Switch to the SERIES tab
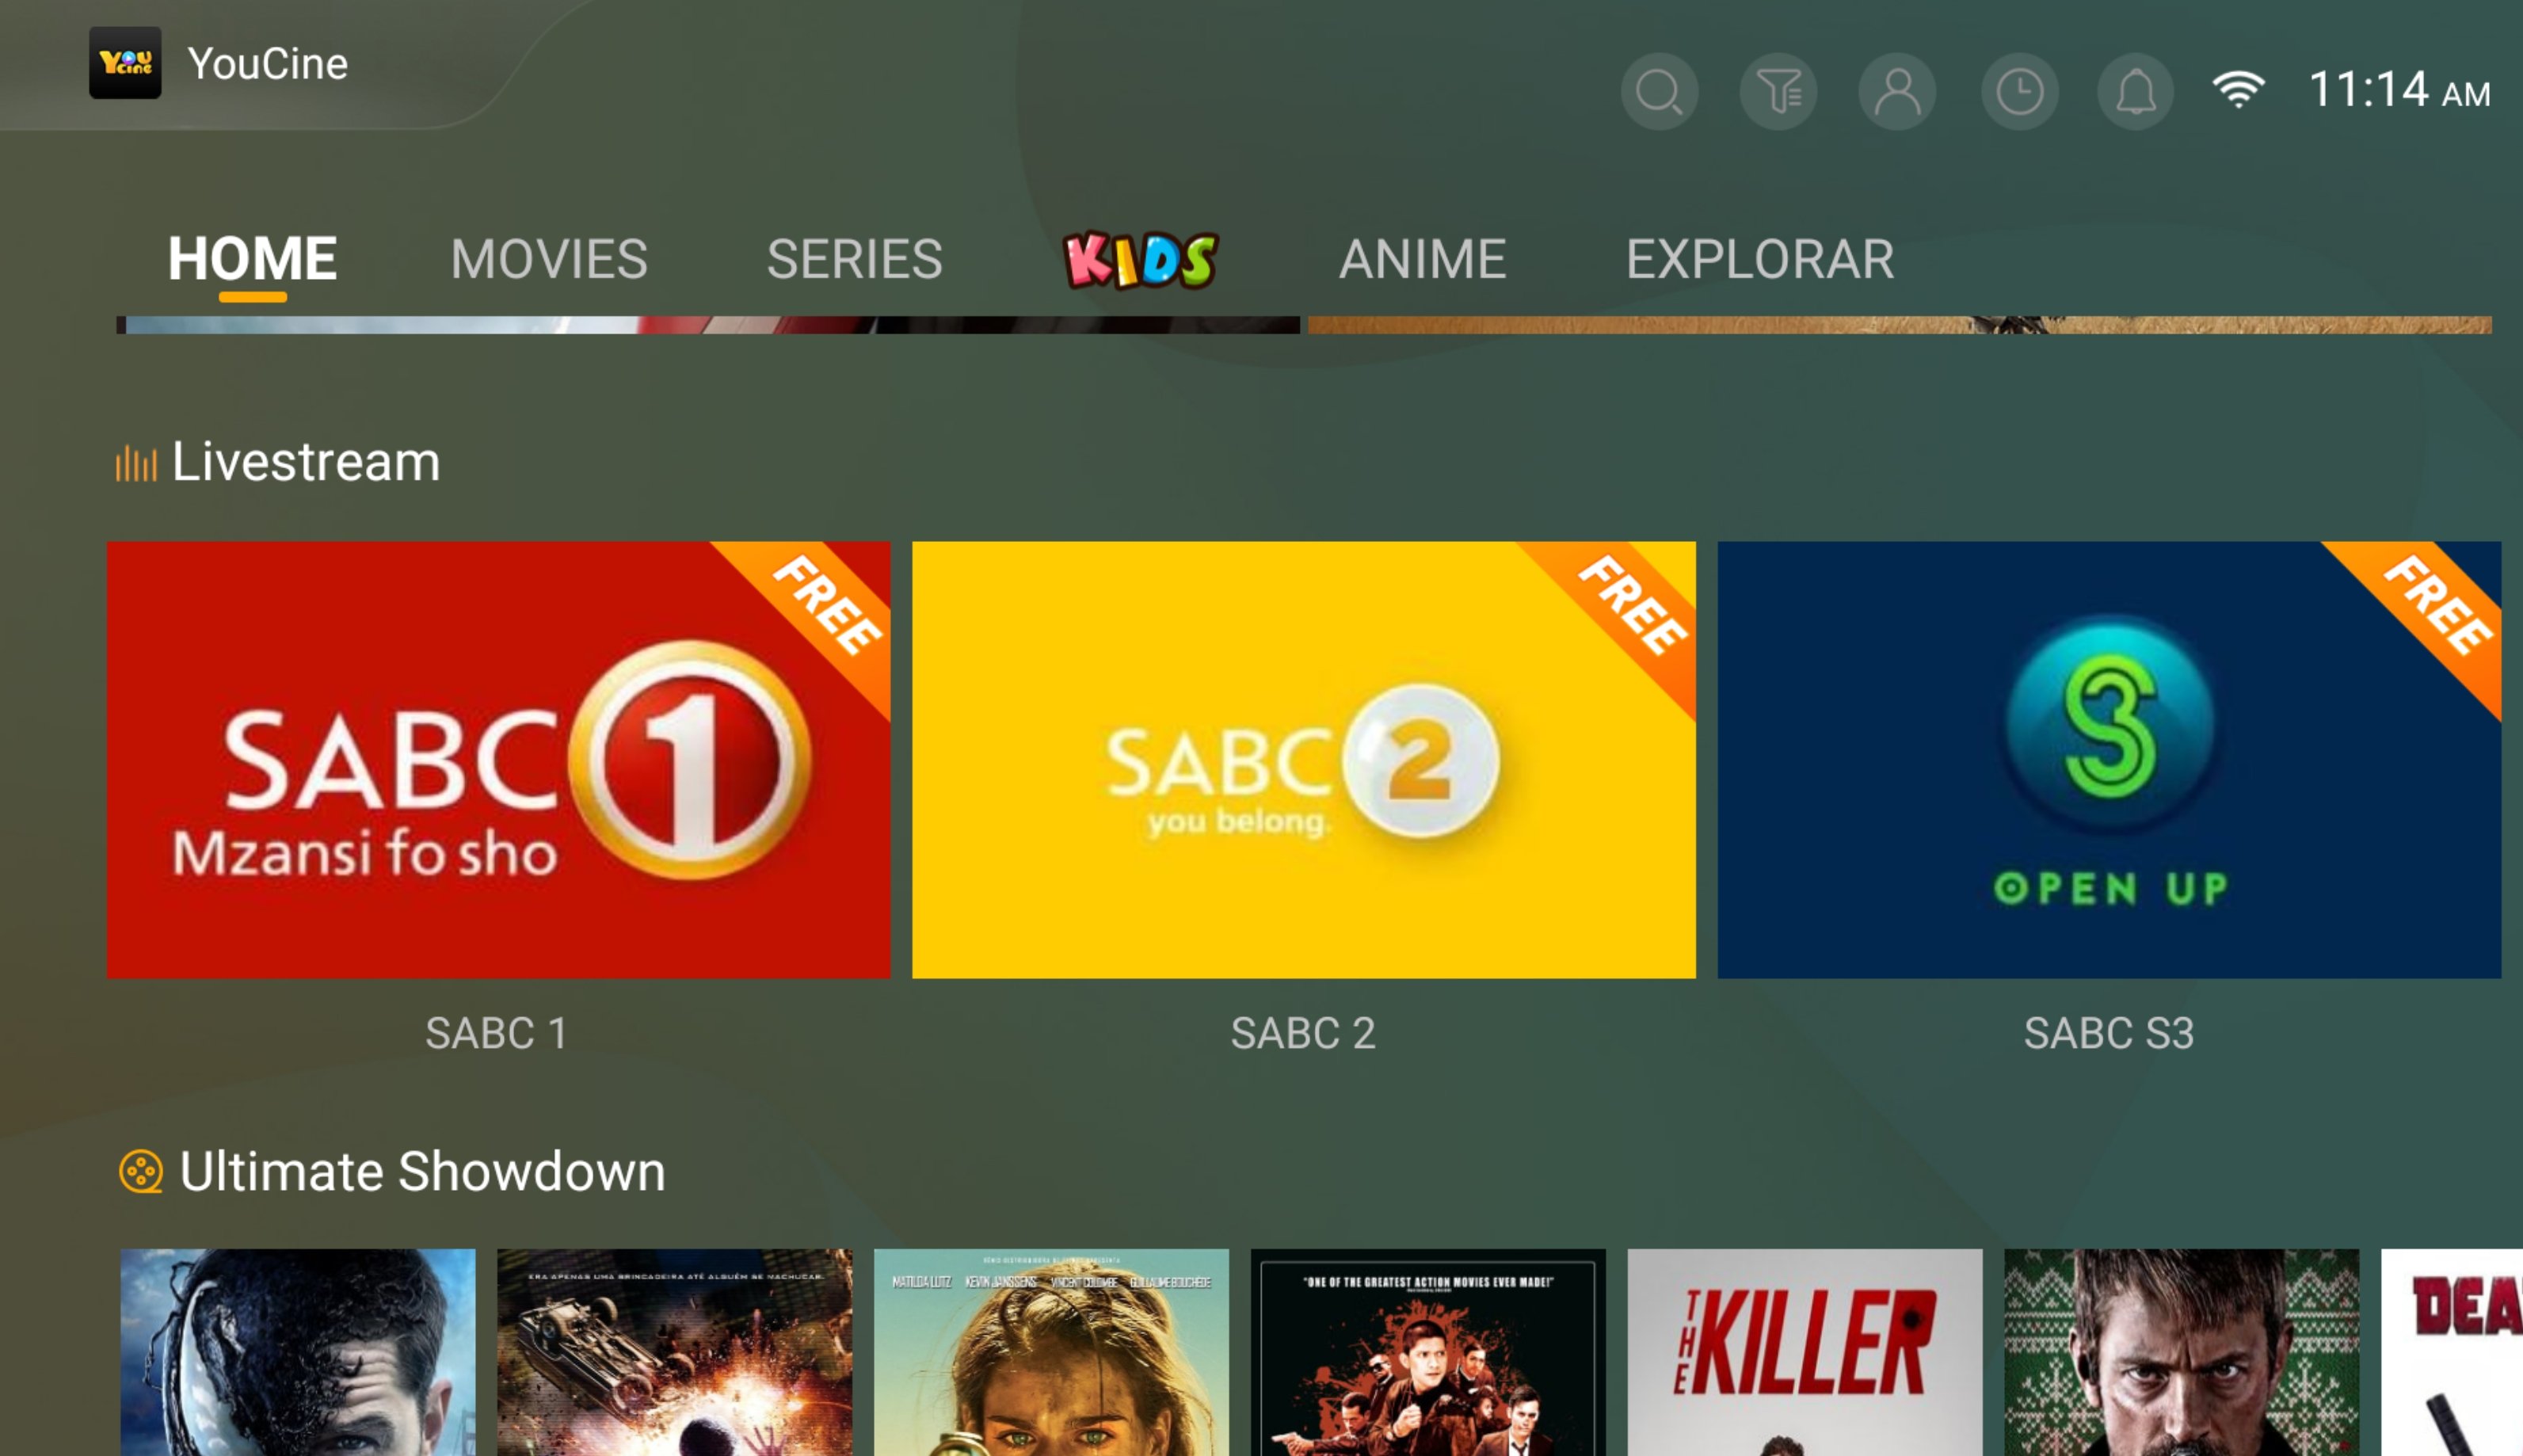2523x1456 pixels. pyautogui.click(x=854, y=259)
